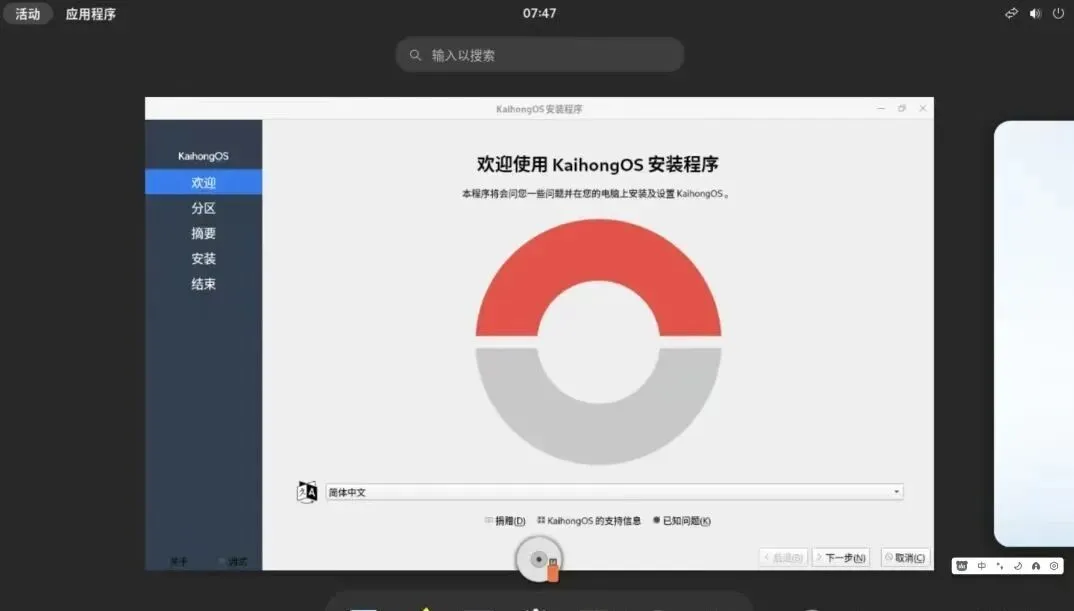Select the 欢迎 step in installer sidebar
The width and height of the screenshot is (1074, 611).
tap(203, 182)
